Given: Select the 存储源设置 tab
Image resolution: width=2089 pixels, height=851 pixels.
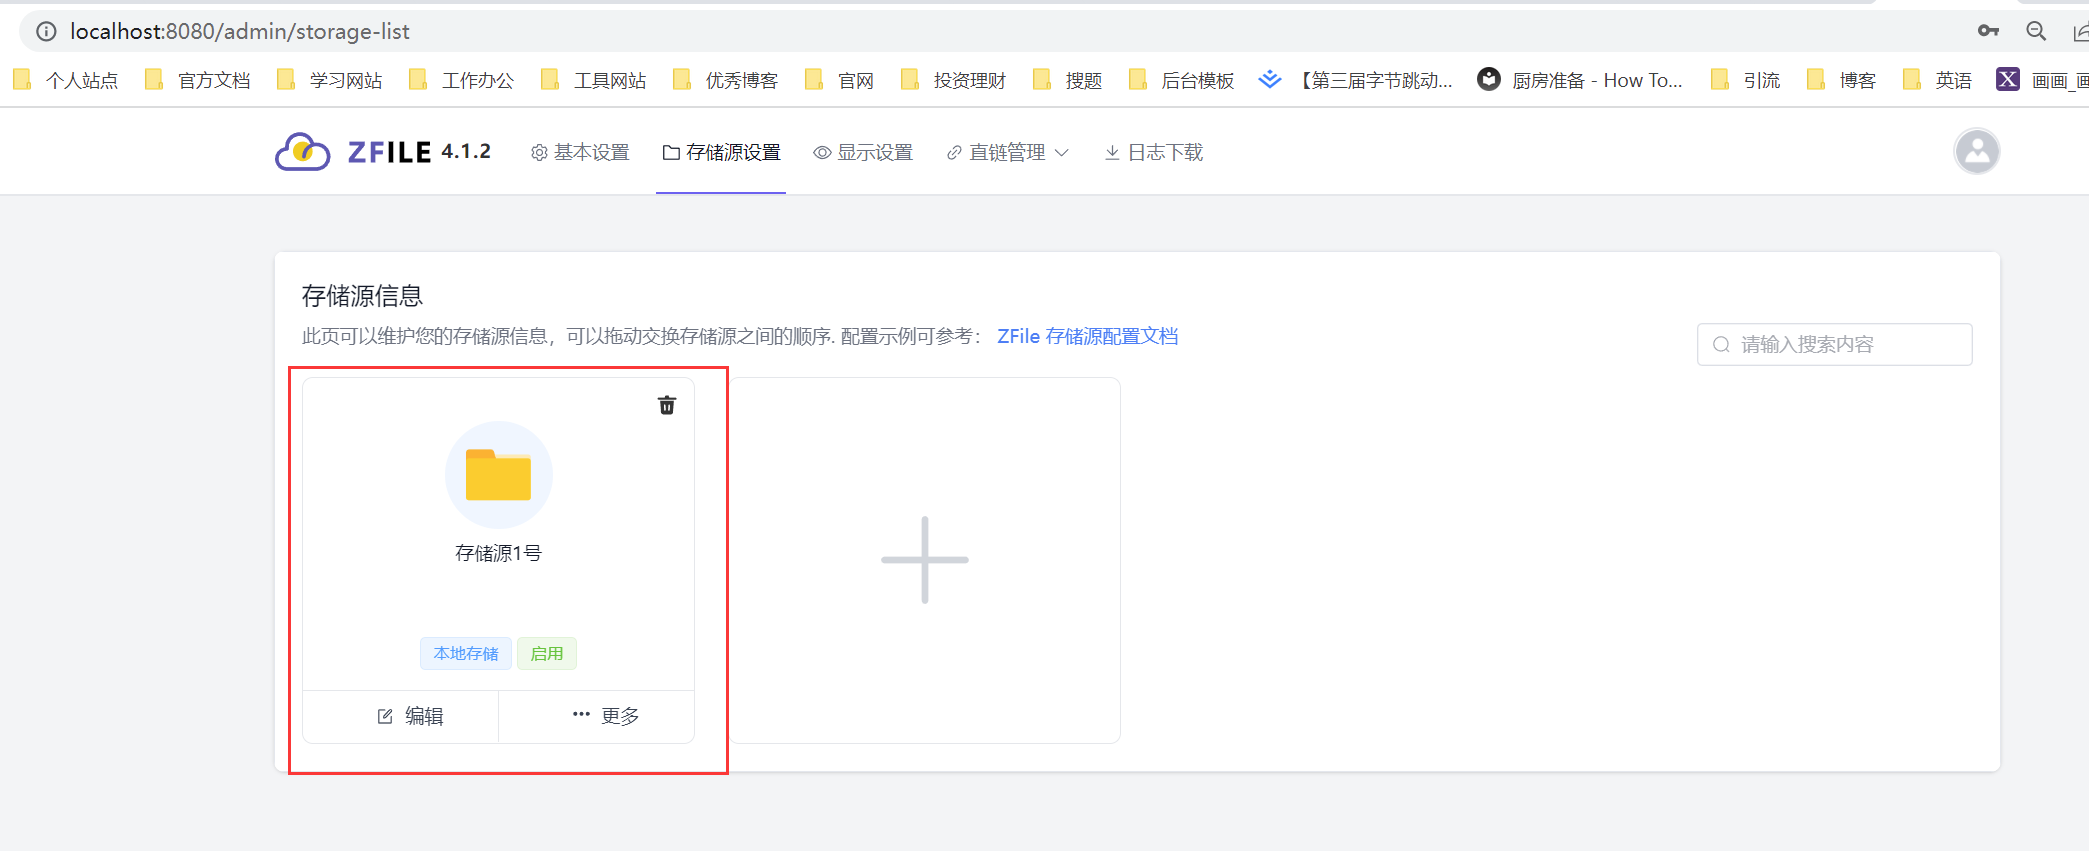Looking at the screenshot, I should [x=721, y=153].
